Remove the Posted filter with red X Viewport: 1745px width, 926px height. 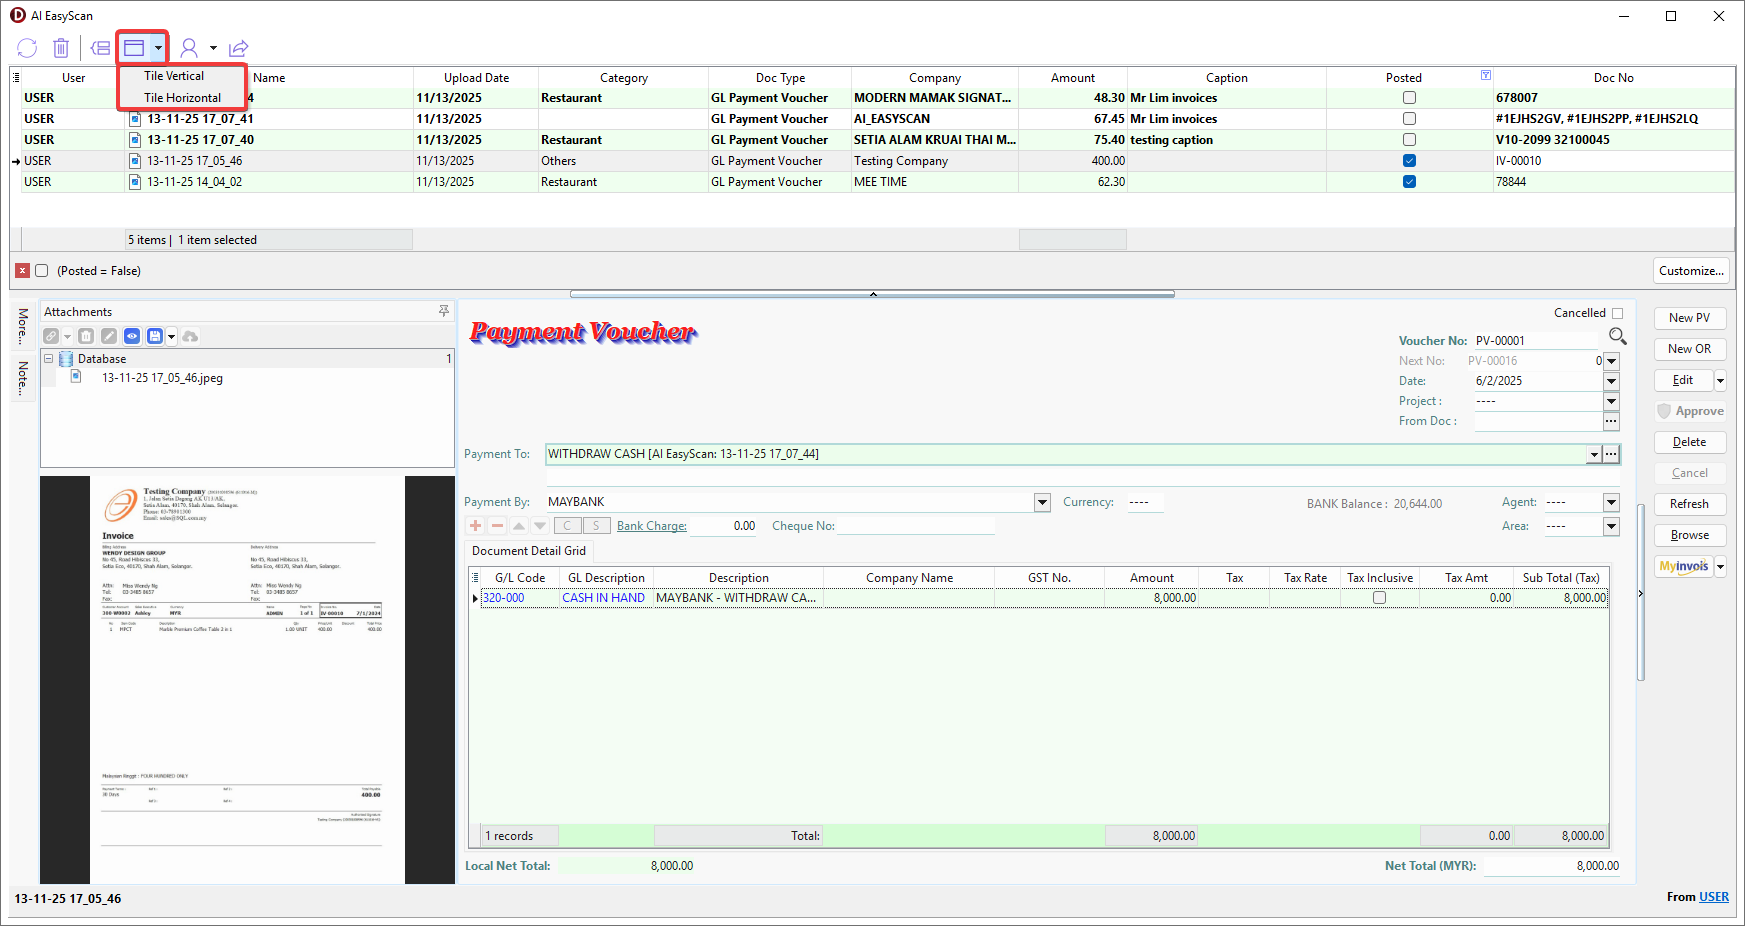(x=22, y=271)
